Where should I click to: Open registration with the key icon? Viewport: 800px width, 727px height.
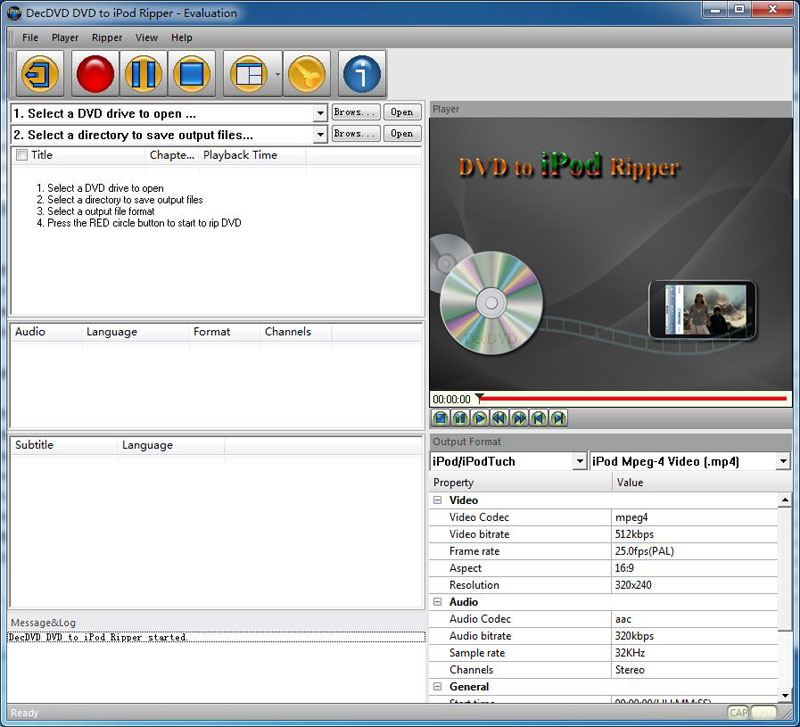point(307,74)
